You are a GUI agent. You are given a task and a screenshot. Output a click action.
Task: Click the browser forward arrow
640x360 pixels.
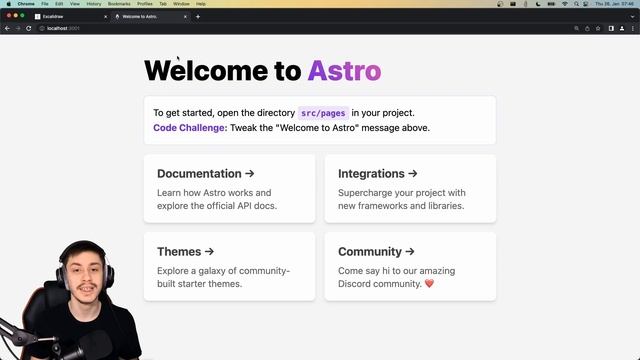pyautogui.click(x=18, y=28)
